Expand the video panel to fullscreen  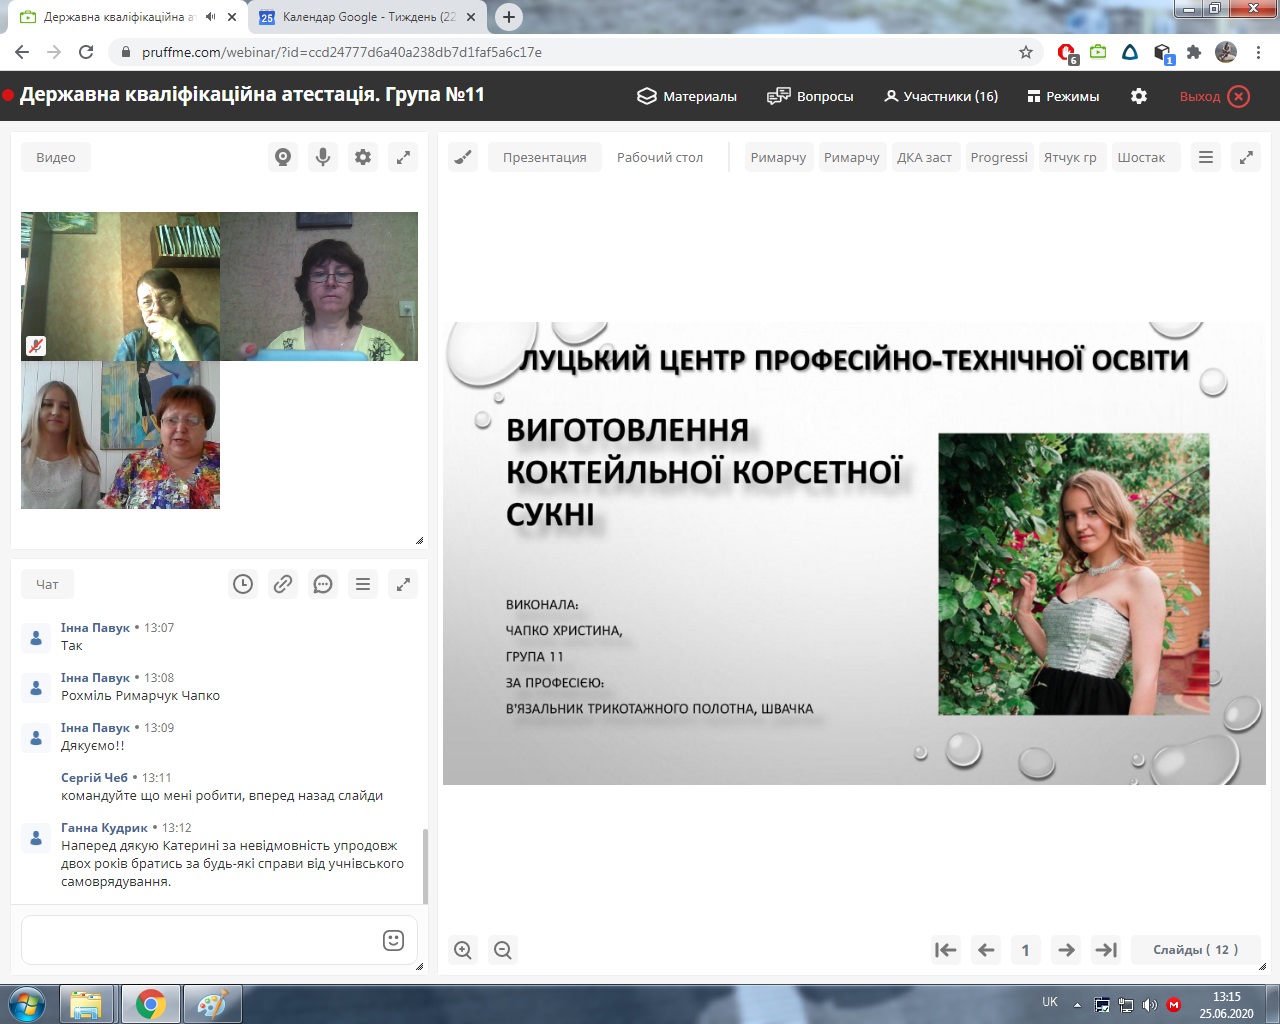(403, 157)
